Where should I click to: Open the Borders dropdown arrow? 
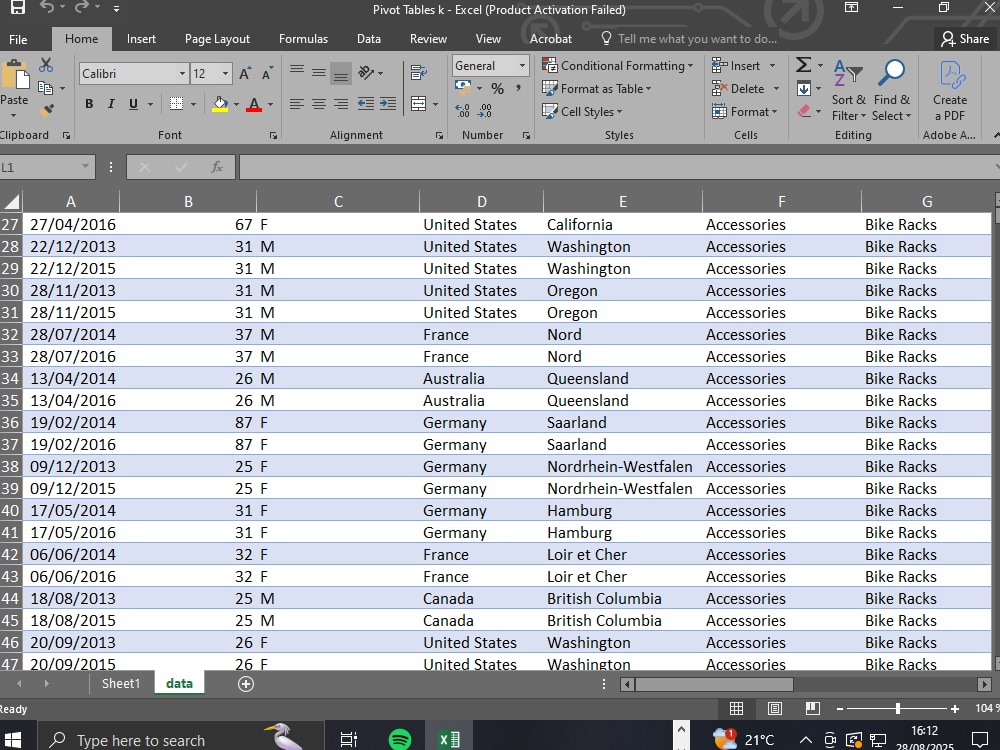[193, 105]
